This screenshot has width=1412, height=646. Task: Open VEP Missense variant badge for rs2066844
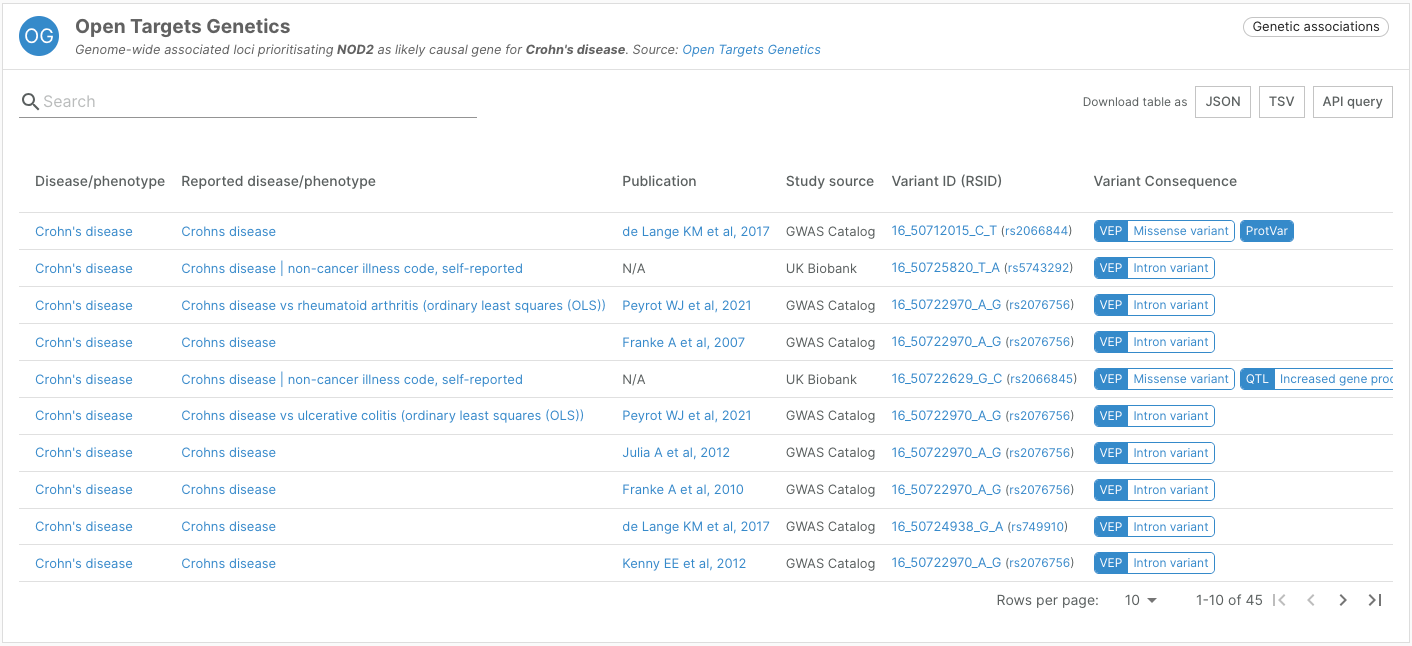click(x=1164, y=231)
